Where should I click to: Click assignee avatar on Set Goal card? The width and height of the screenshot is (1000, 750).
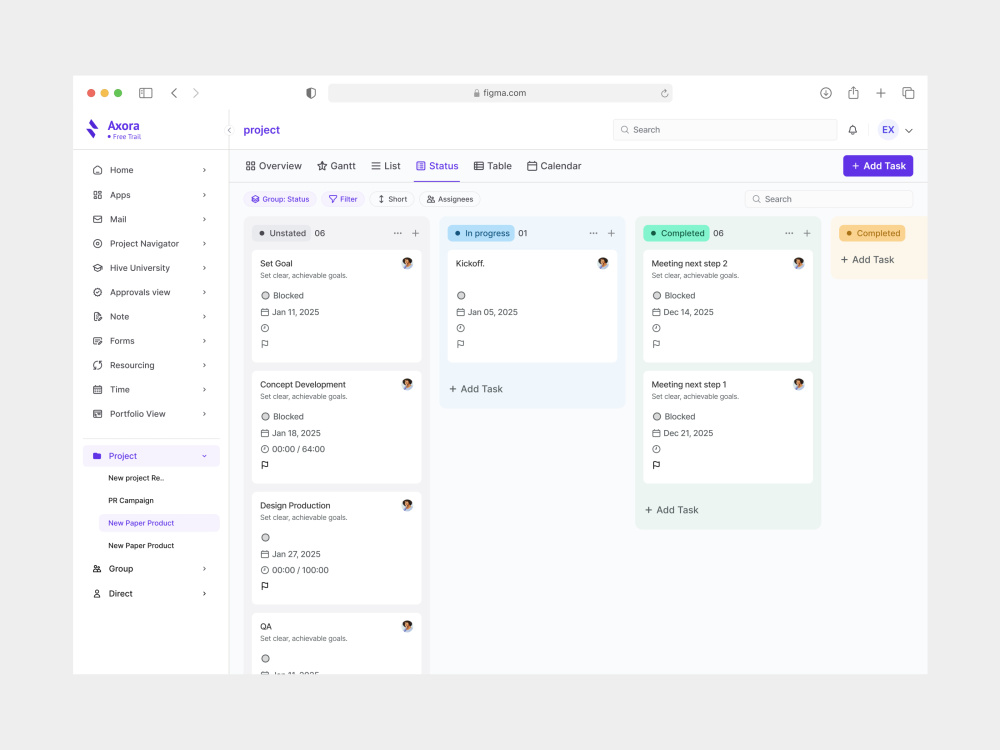pyautogui.click(x=408, y=263)
